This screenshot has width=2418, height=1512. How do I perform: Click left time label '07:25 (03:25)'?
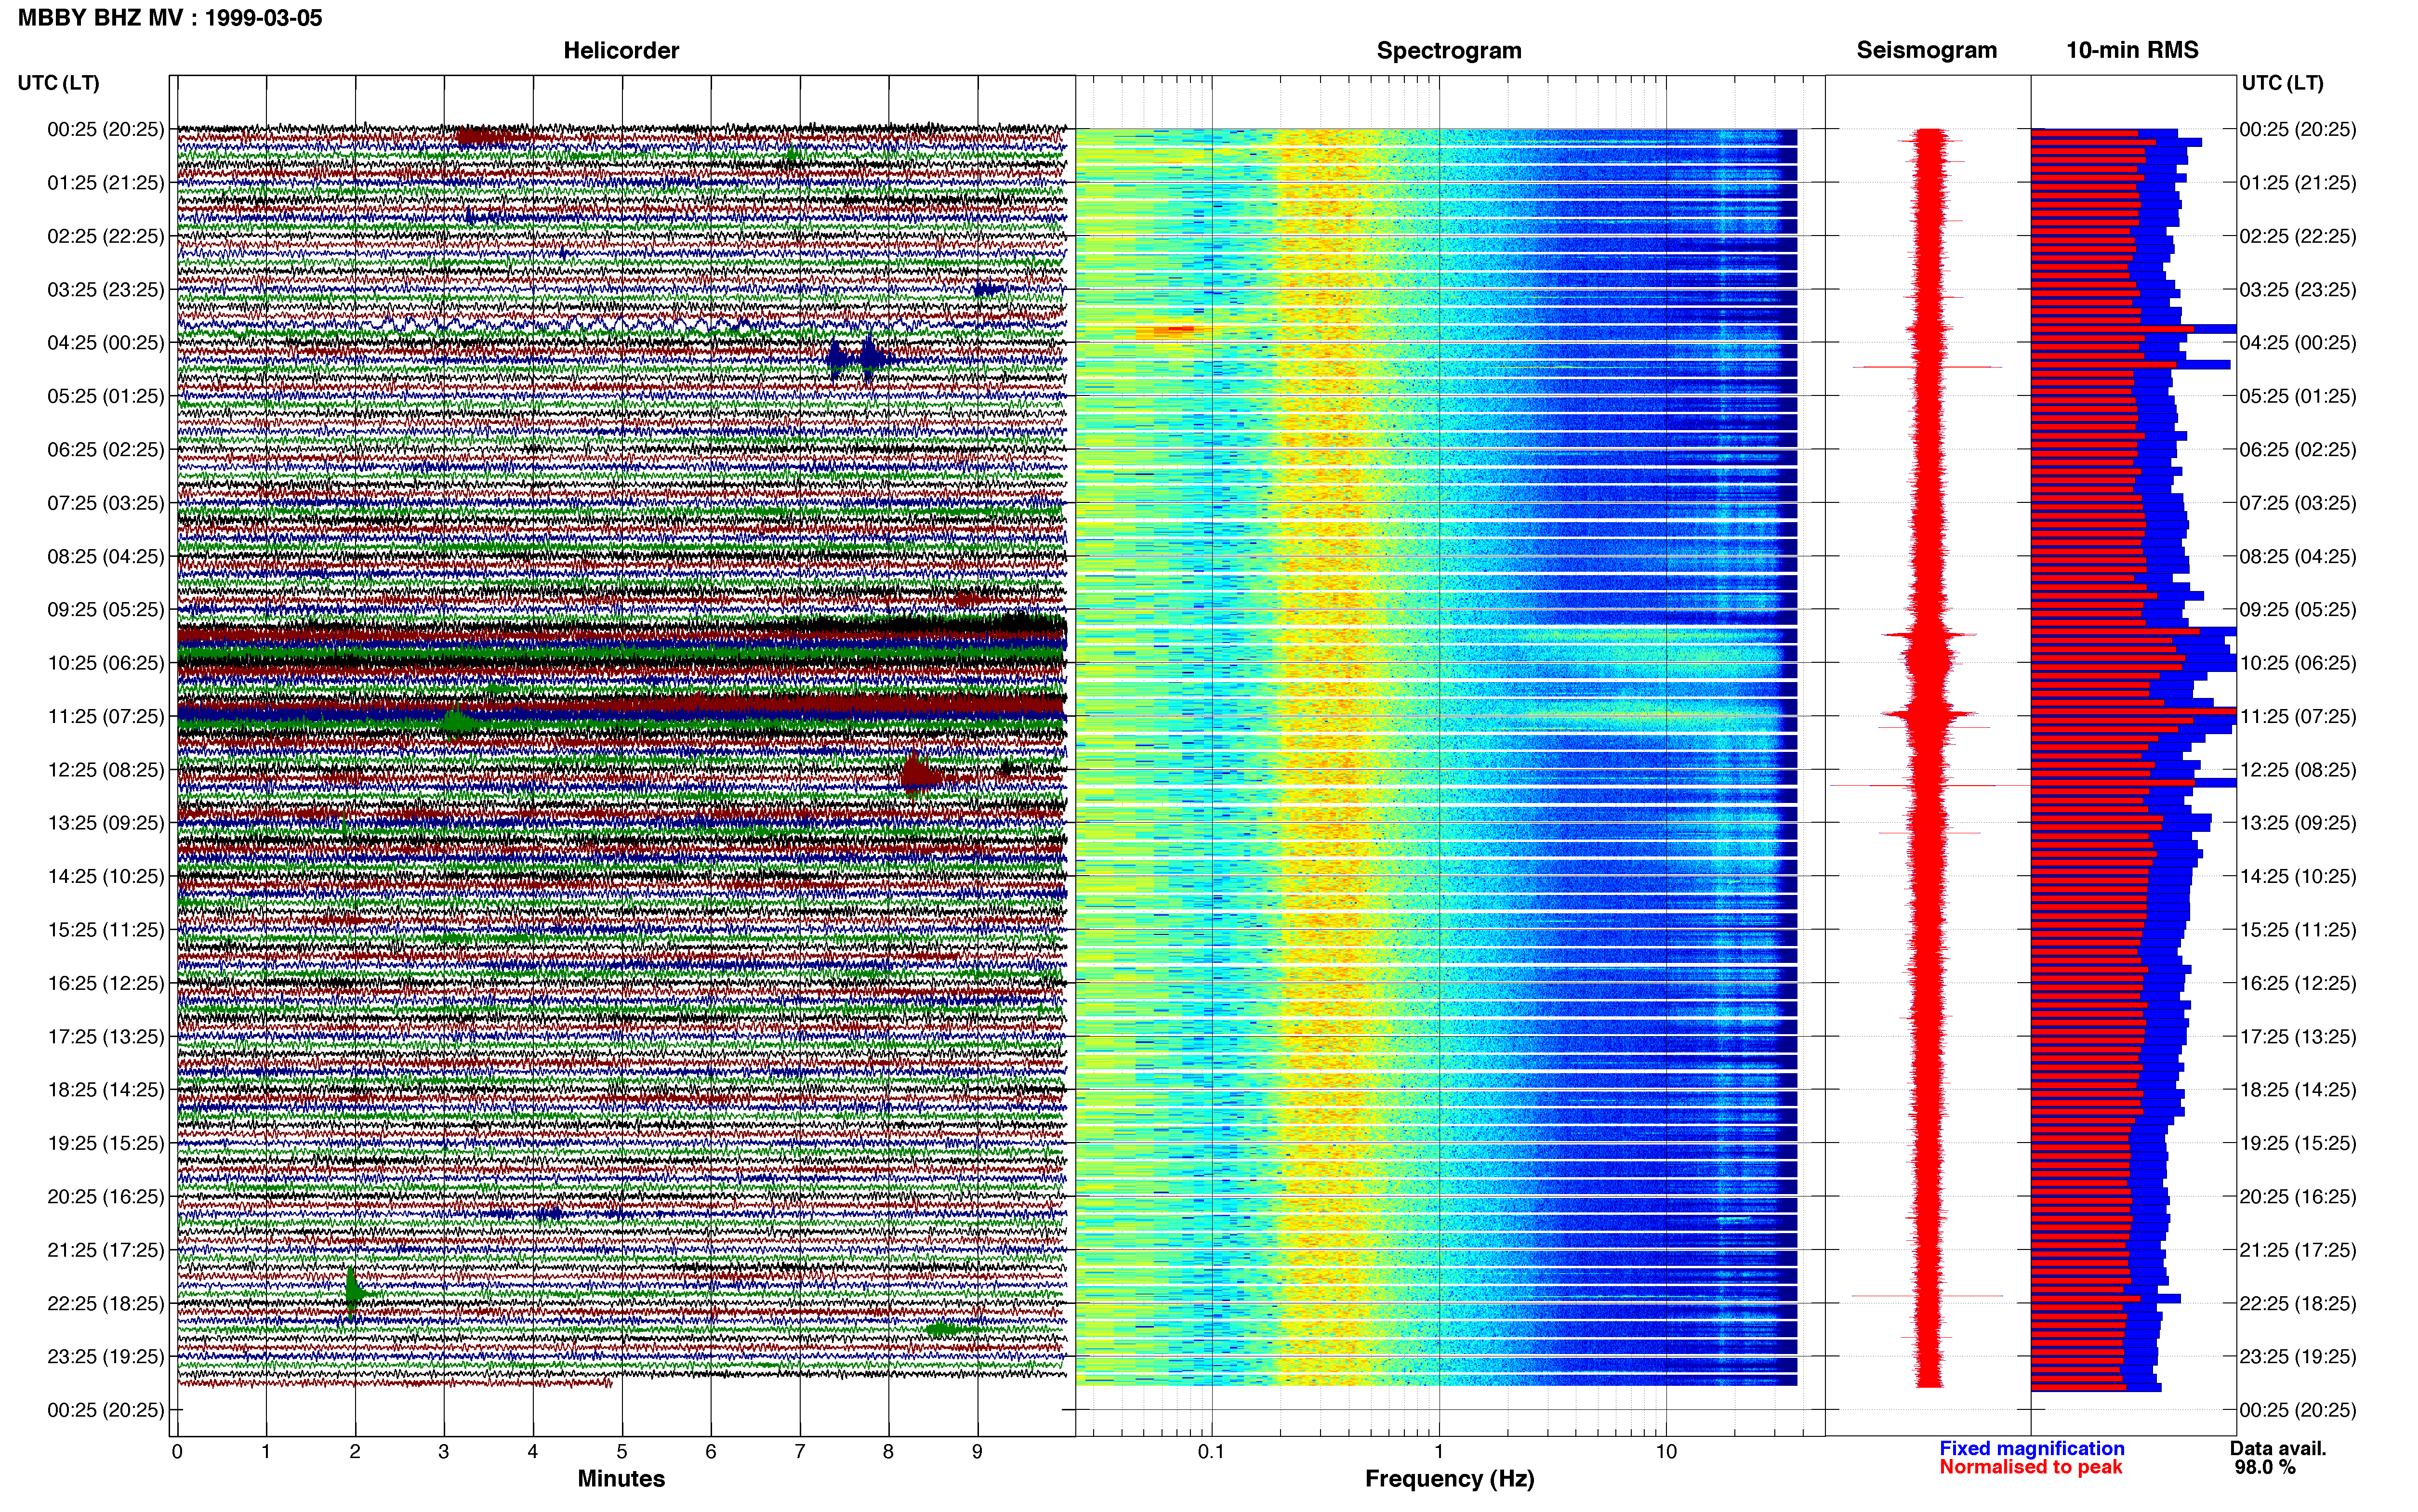(106, 503)
